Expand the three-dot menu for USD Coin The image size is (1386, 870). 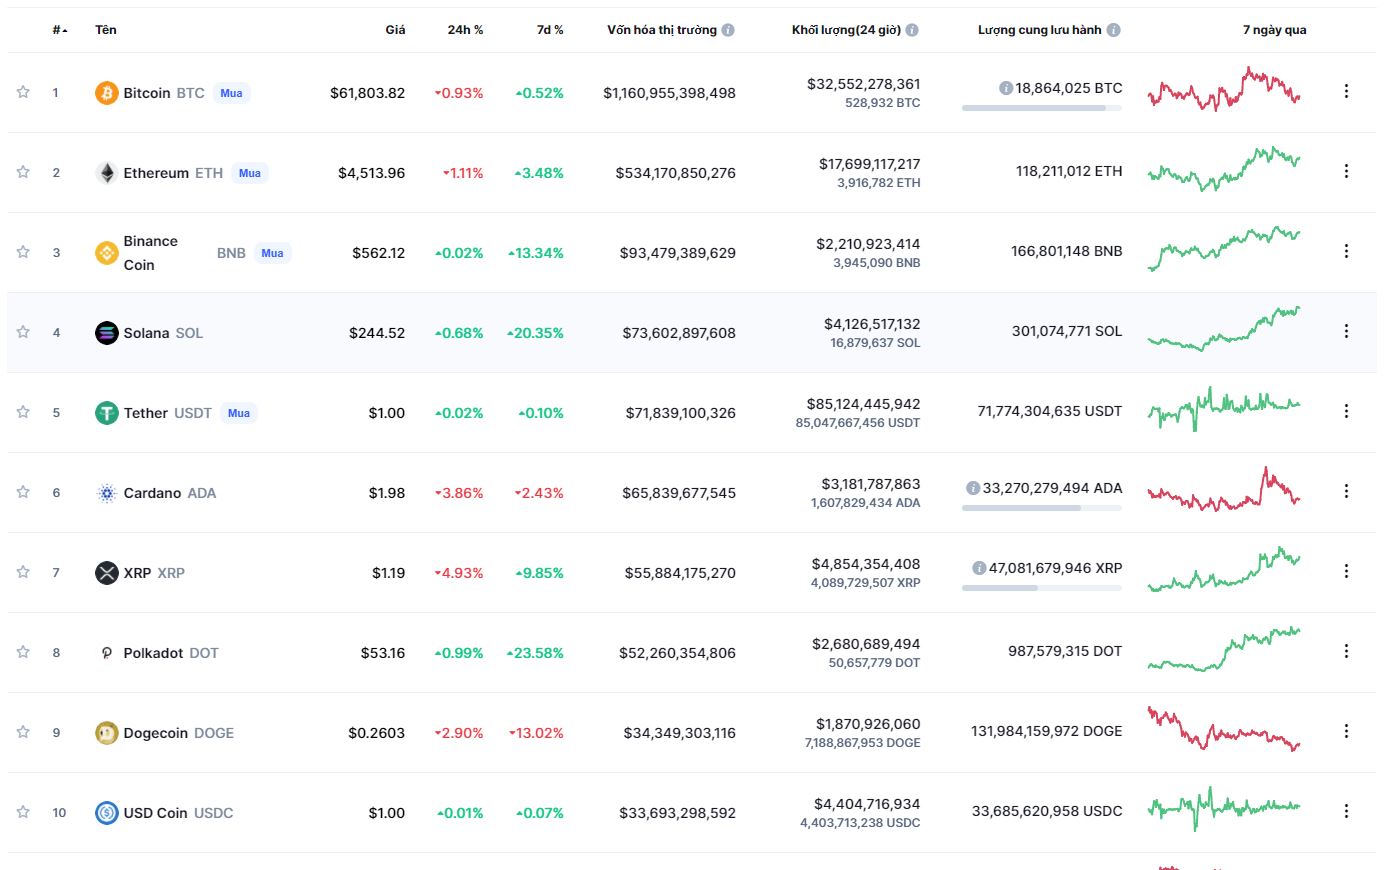(x=1346, y=811)
